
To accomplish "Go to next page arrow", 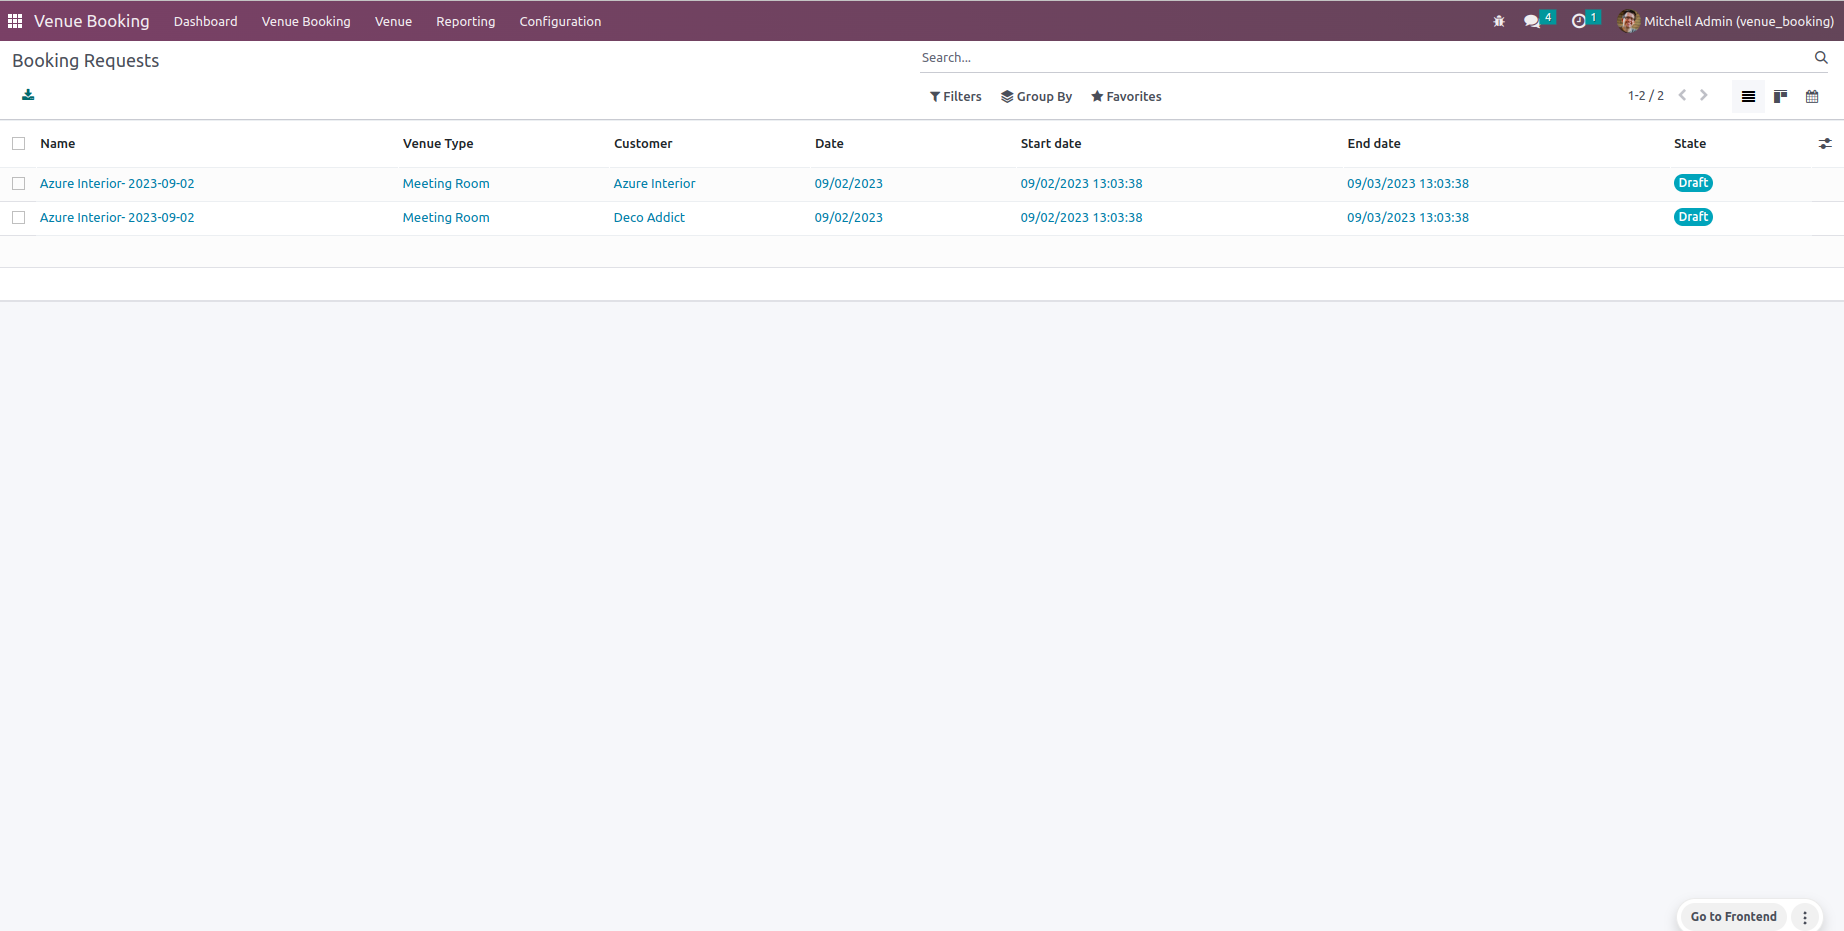I will tap(1704, 96).
